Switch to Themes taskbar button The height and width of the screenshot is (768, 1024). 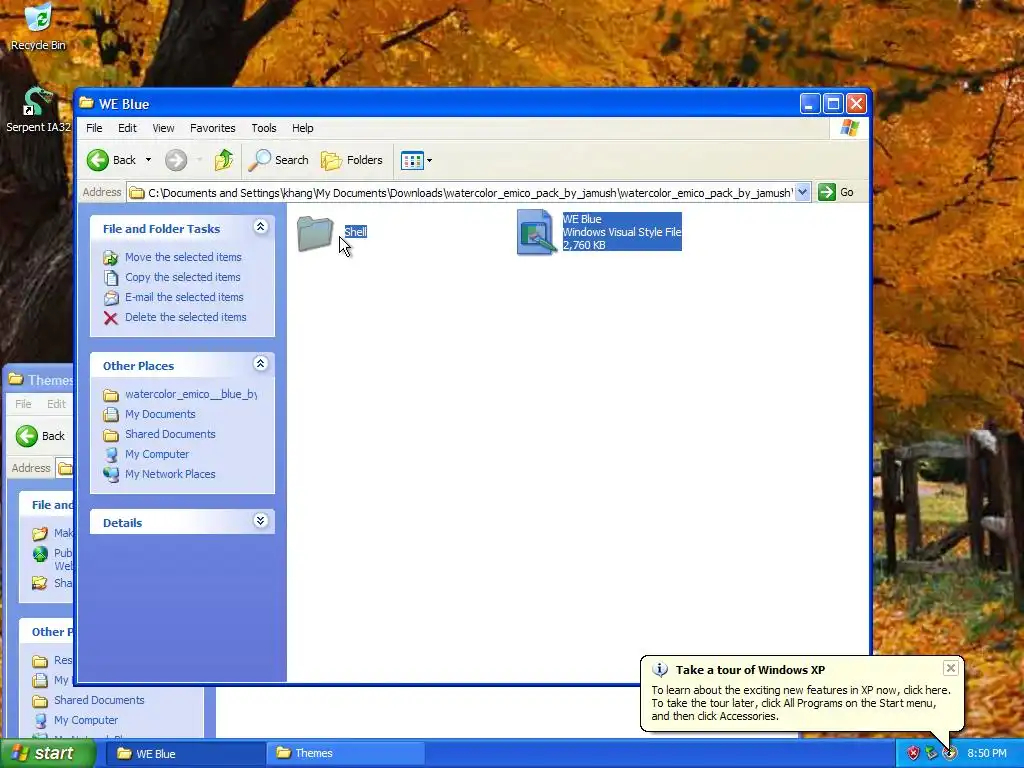point(345,754)
